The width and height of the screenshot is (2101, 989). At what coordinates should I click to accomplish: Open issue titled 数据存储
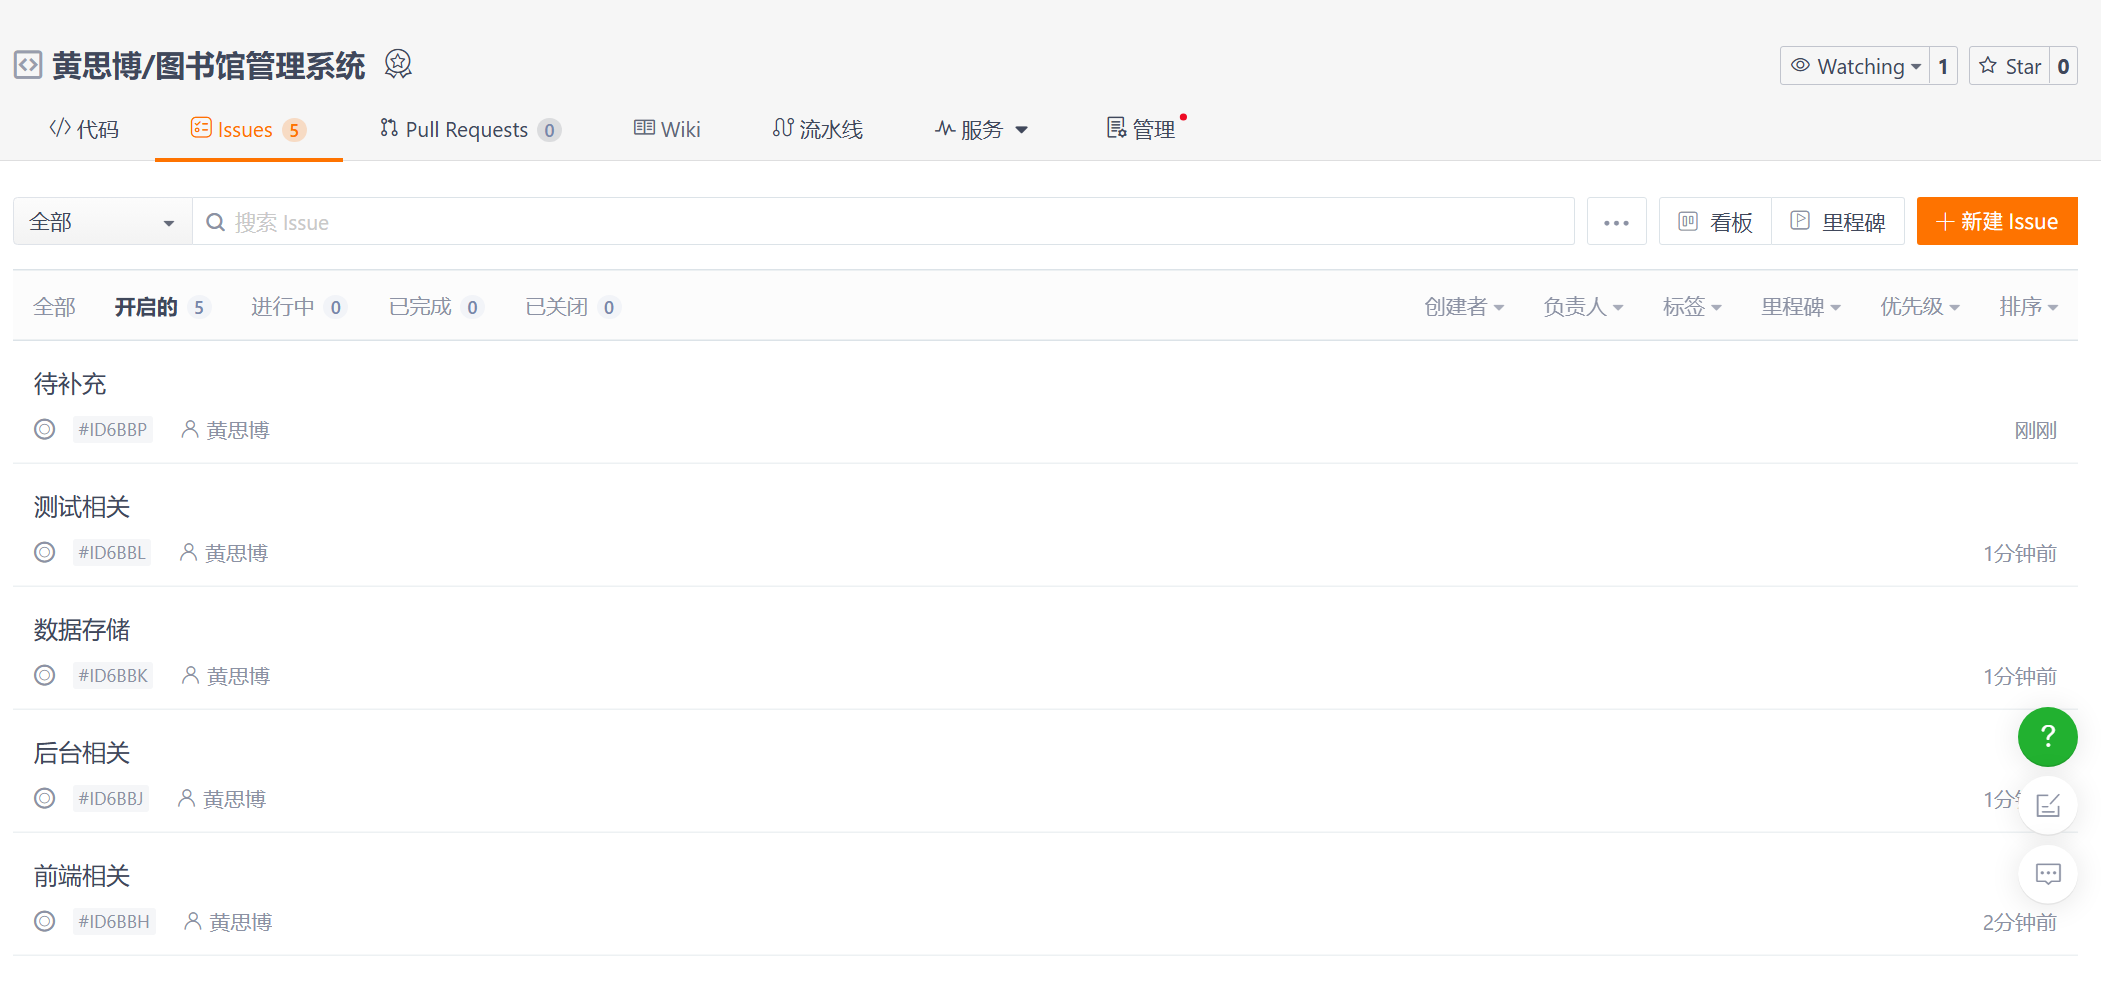(x=82, y=630)
